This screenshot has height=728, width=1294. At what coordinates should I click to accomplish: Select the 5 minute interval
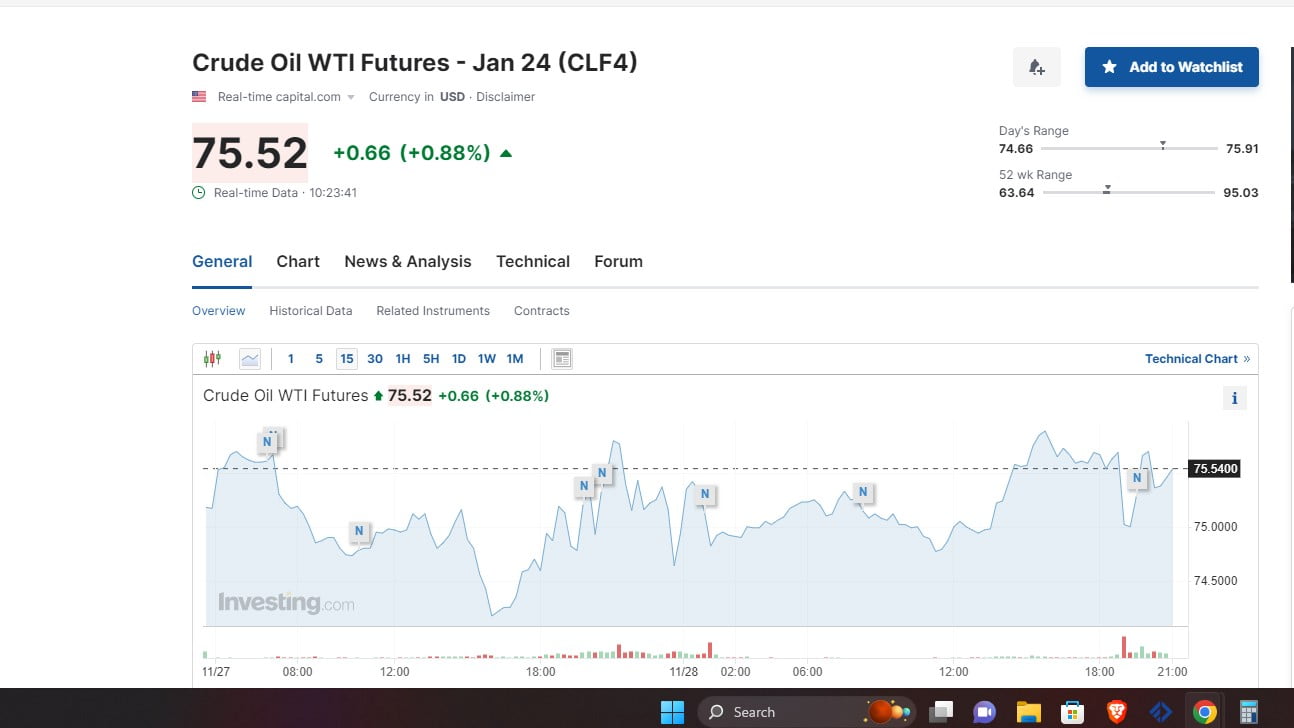click(319, 358)
